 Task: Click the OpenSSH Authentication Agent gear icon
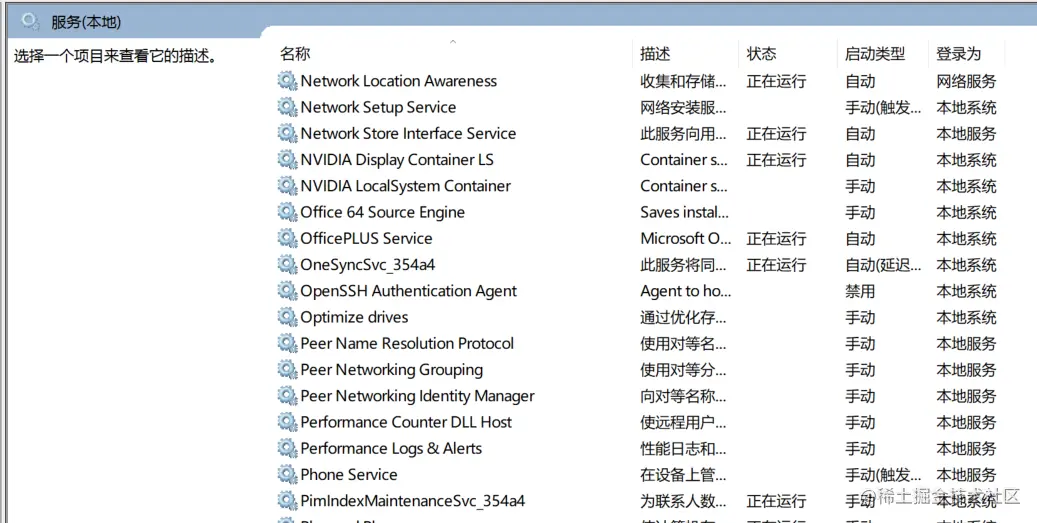pos(288,291)
